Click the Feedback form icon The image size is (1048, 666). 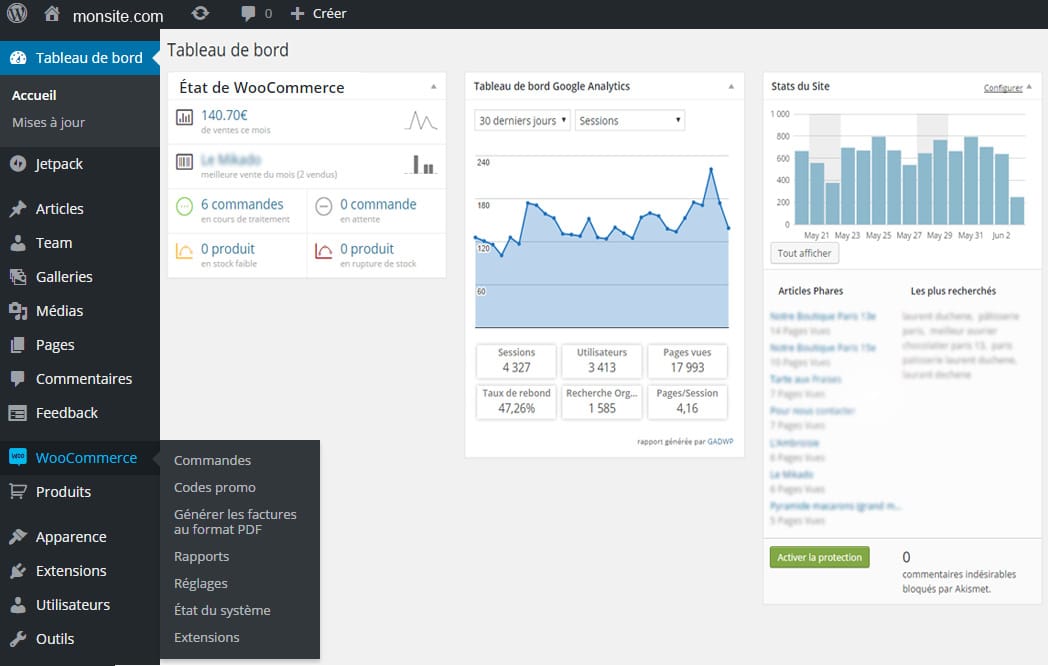pyautogui.click(x=18, y=413)
